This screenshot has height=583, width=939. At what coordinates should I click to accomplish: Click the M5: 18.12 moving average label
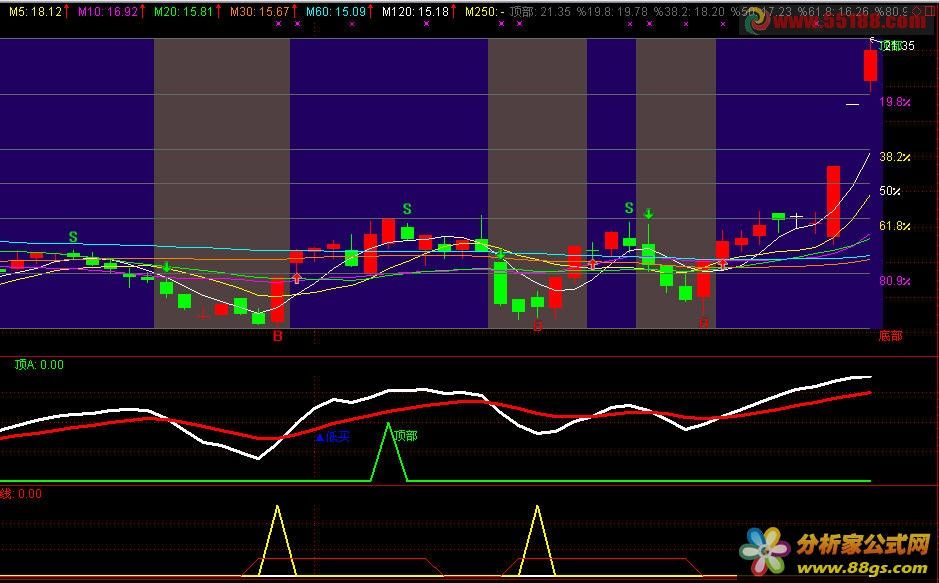point(35,11)
